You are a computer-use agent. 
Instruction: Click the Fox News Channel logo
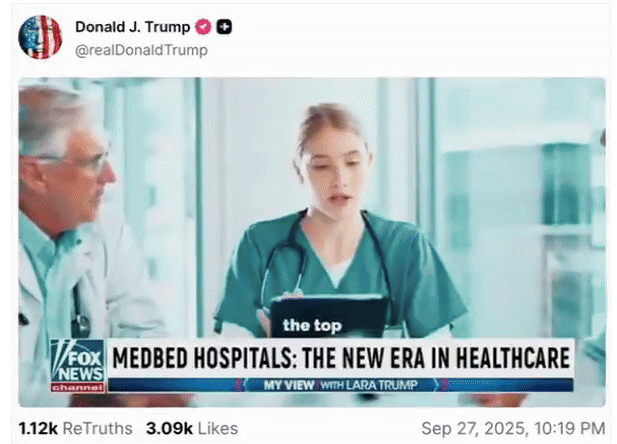78,366
